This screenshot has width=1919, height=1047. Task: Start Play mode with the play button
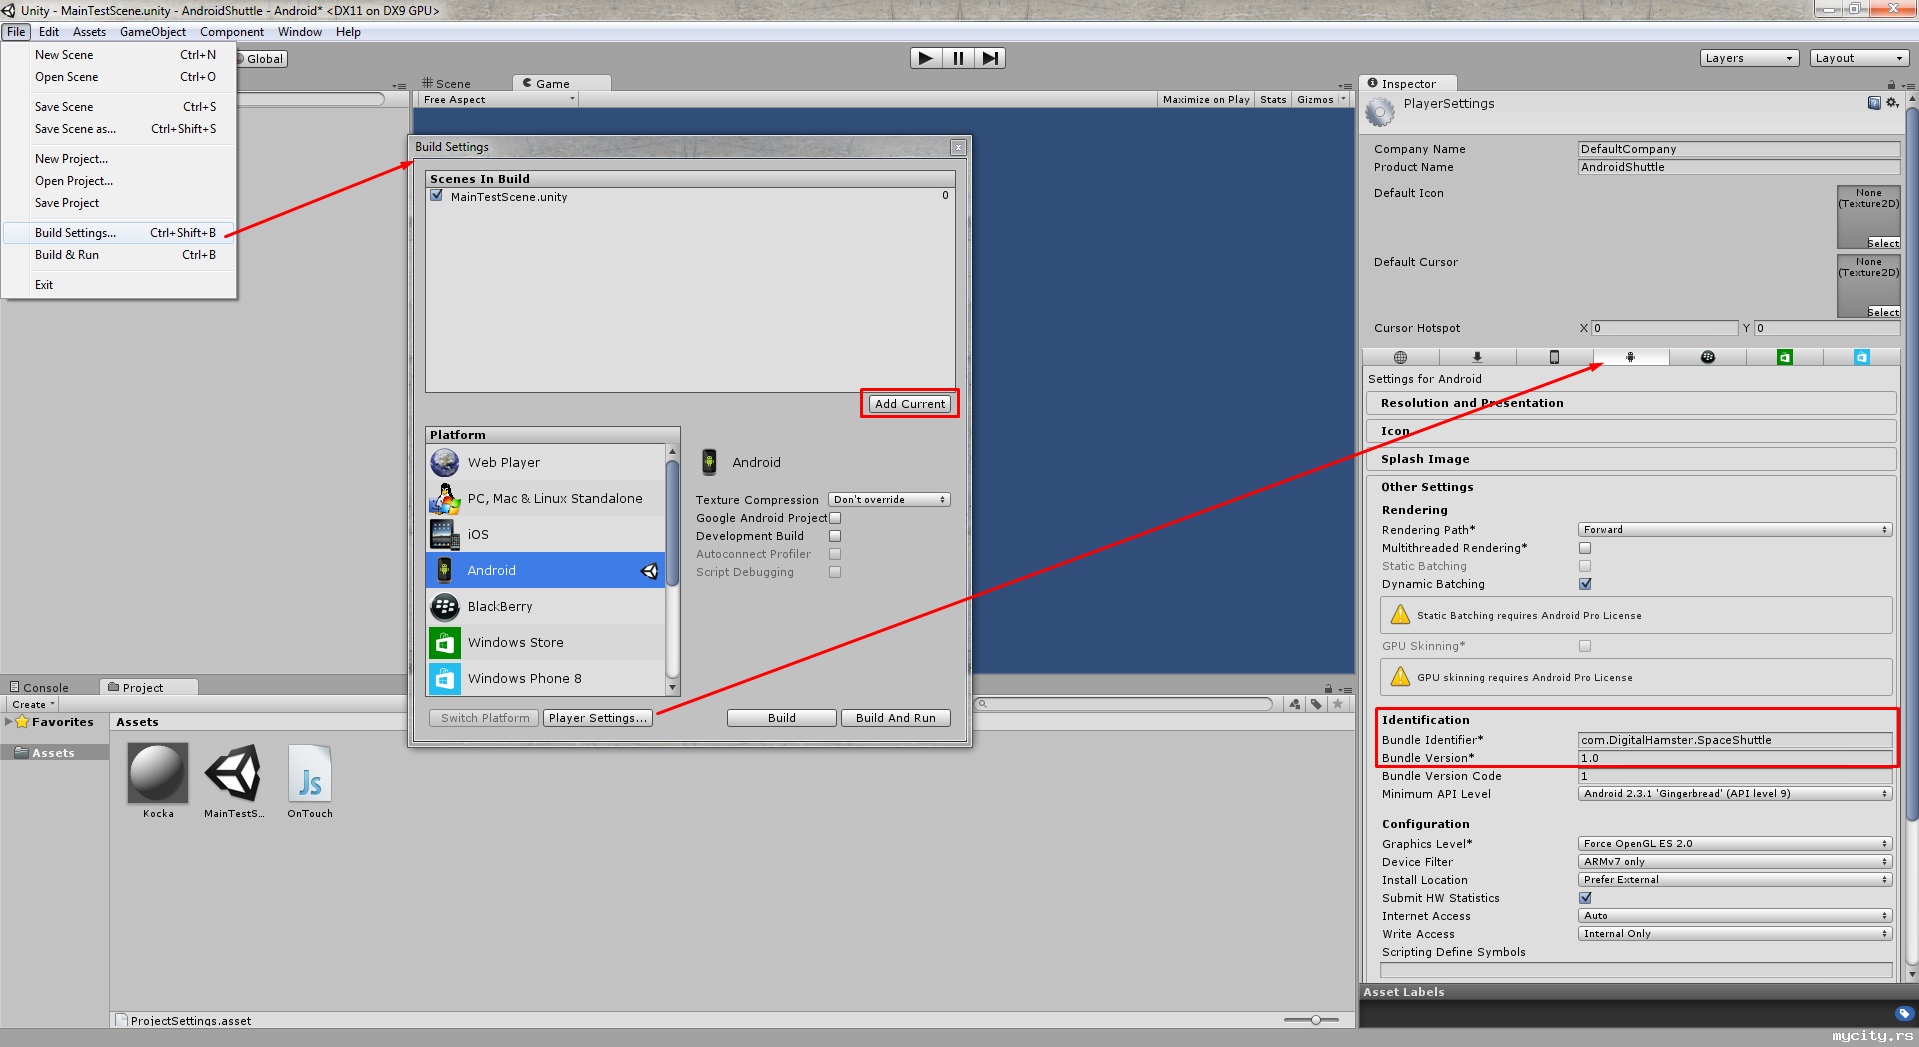coord(926,58)
